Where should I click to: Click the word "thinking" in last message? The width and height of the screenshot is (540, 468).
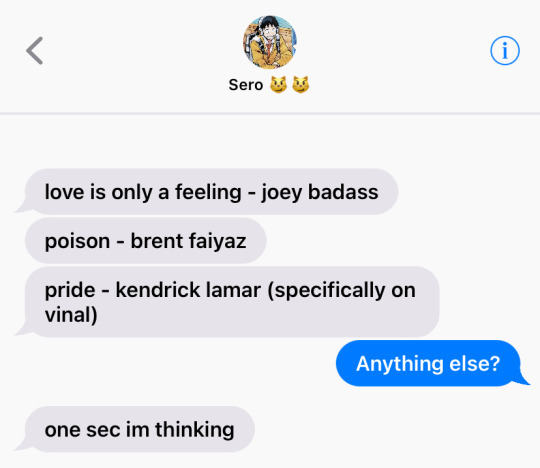click(195, 430)
